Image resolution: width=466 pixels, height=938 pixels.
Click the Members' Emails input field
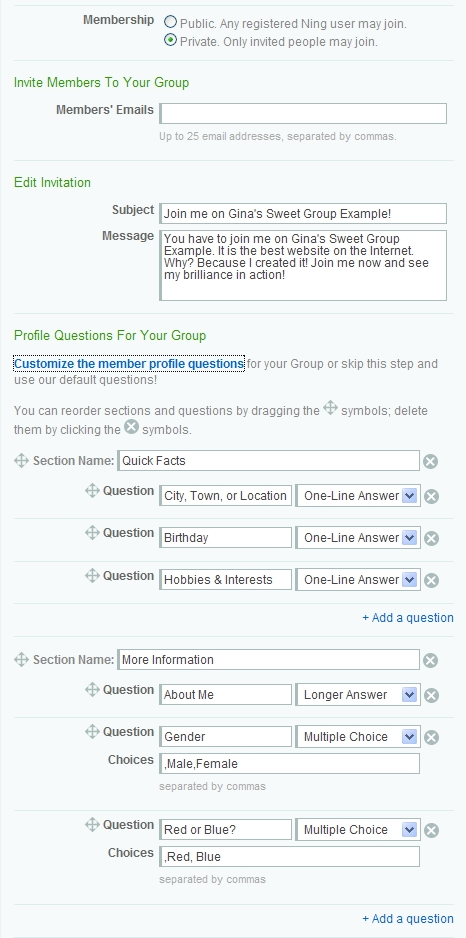click(x=303, y=114)
